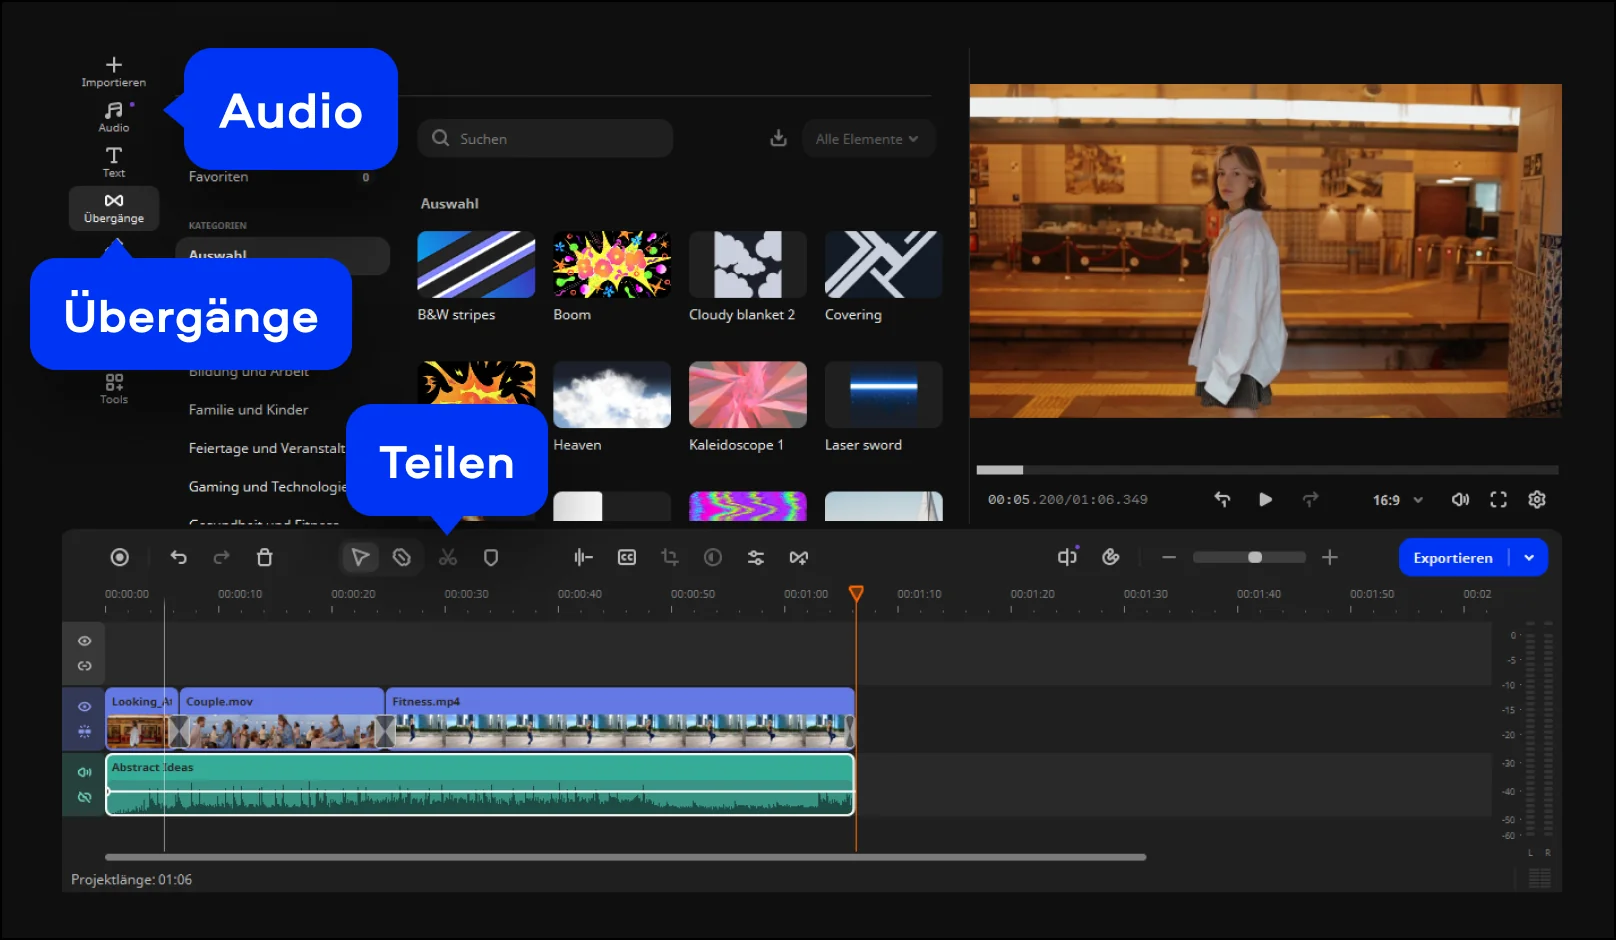Image resolution: width=1616 pixels, height=940 pixels.
Task: Click the timeline zoom slider handle
Action: [x=1255, y=557]
